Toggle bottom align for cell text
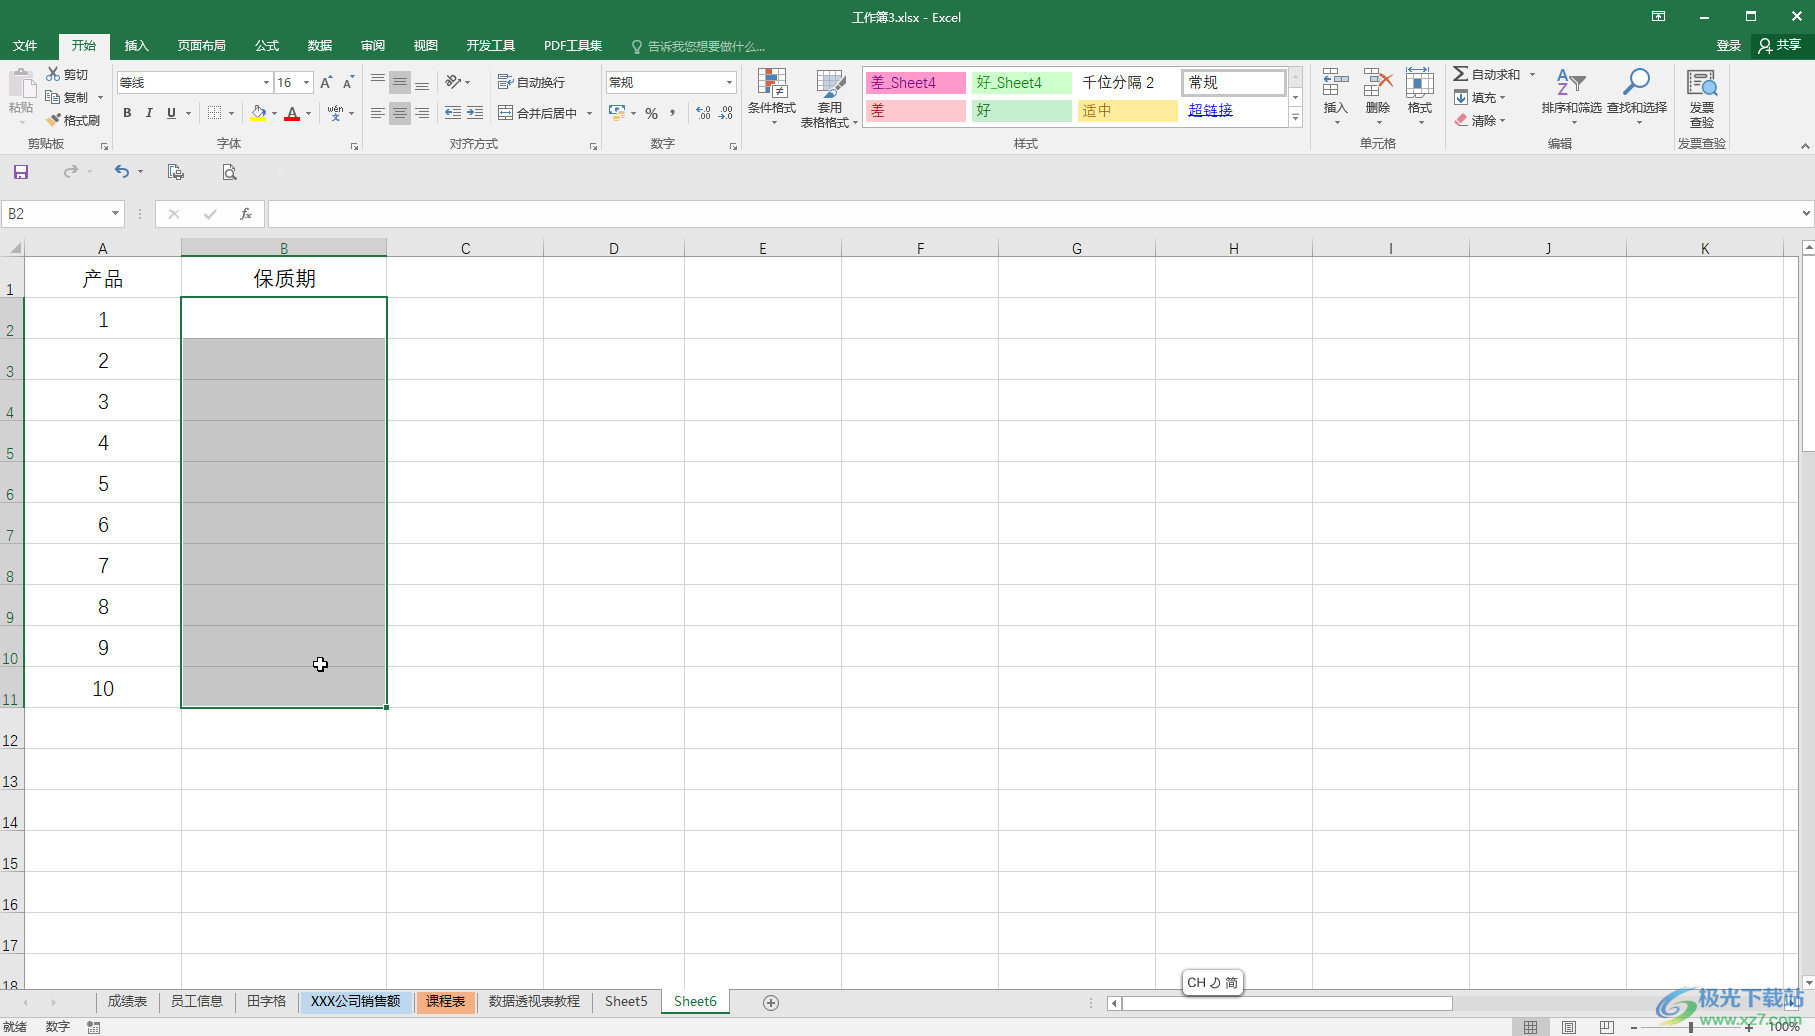 421,82
